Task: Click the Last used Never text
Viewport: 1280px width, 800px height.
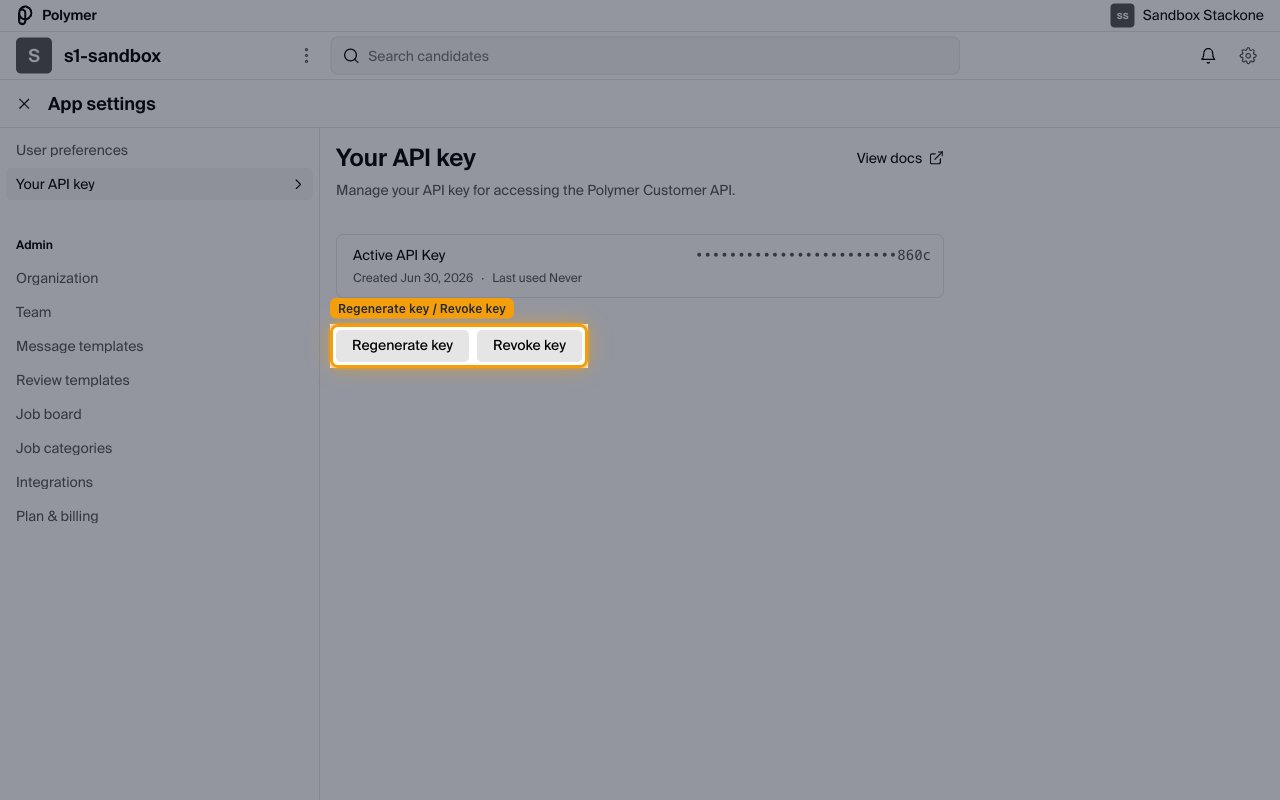Action: (537, 278)
